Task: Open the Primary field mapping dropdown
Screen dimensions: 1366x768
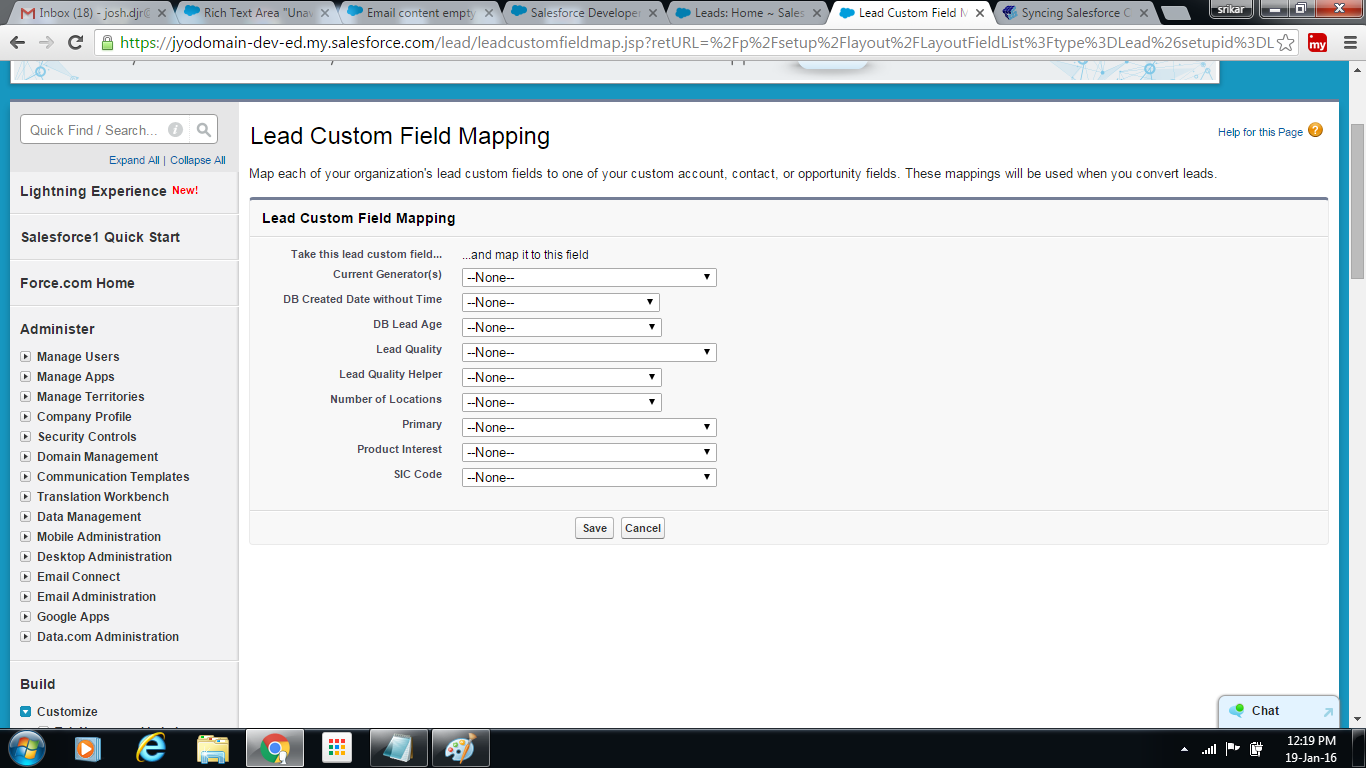Action: point(589,427)
